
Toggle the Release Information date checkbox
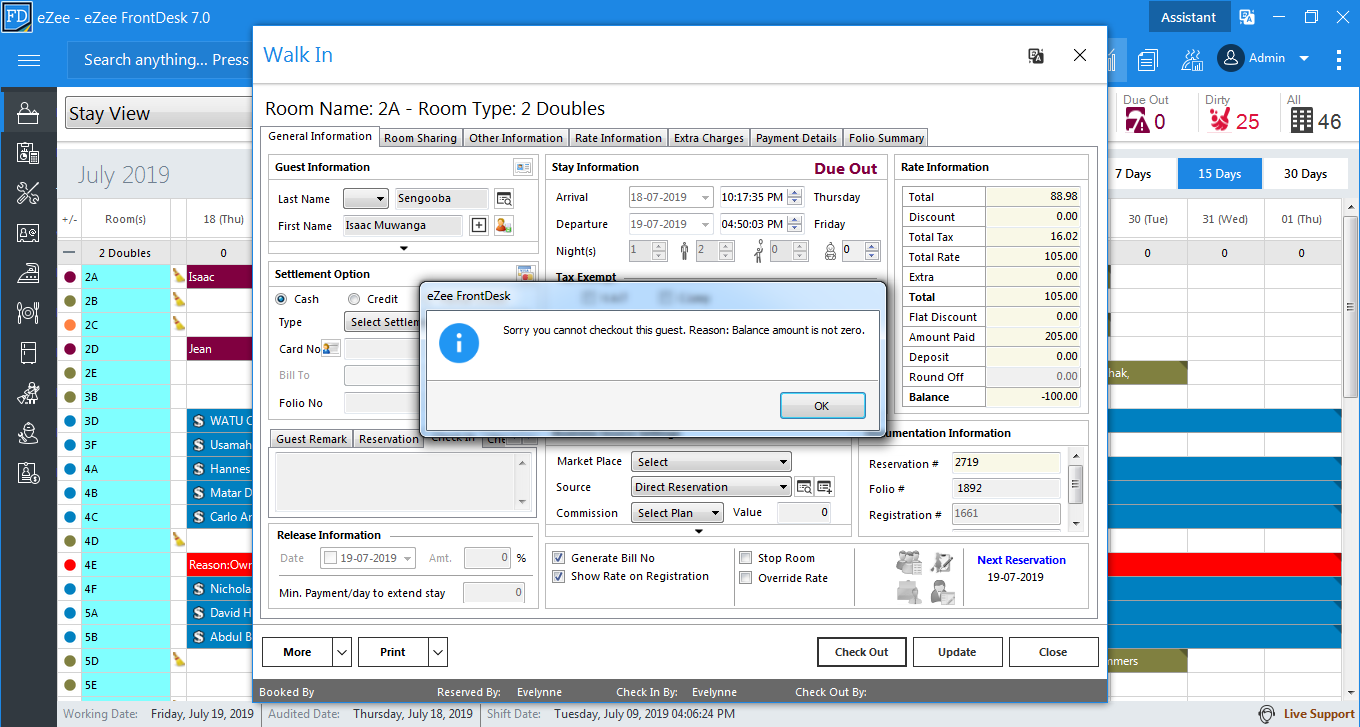pos(330,558)
